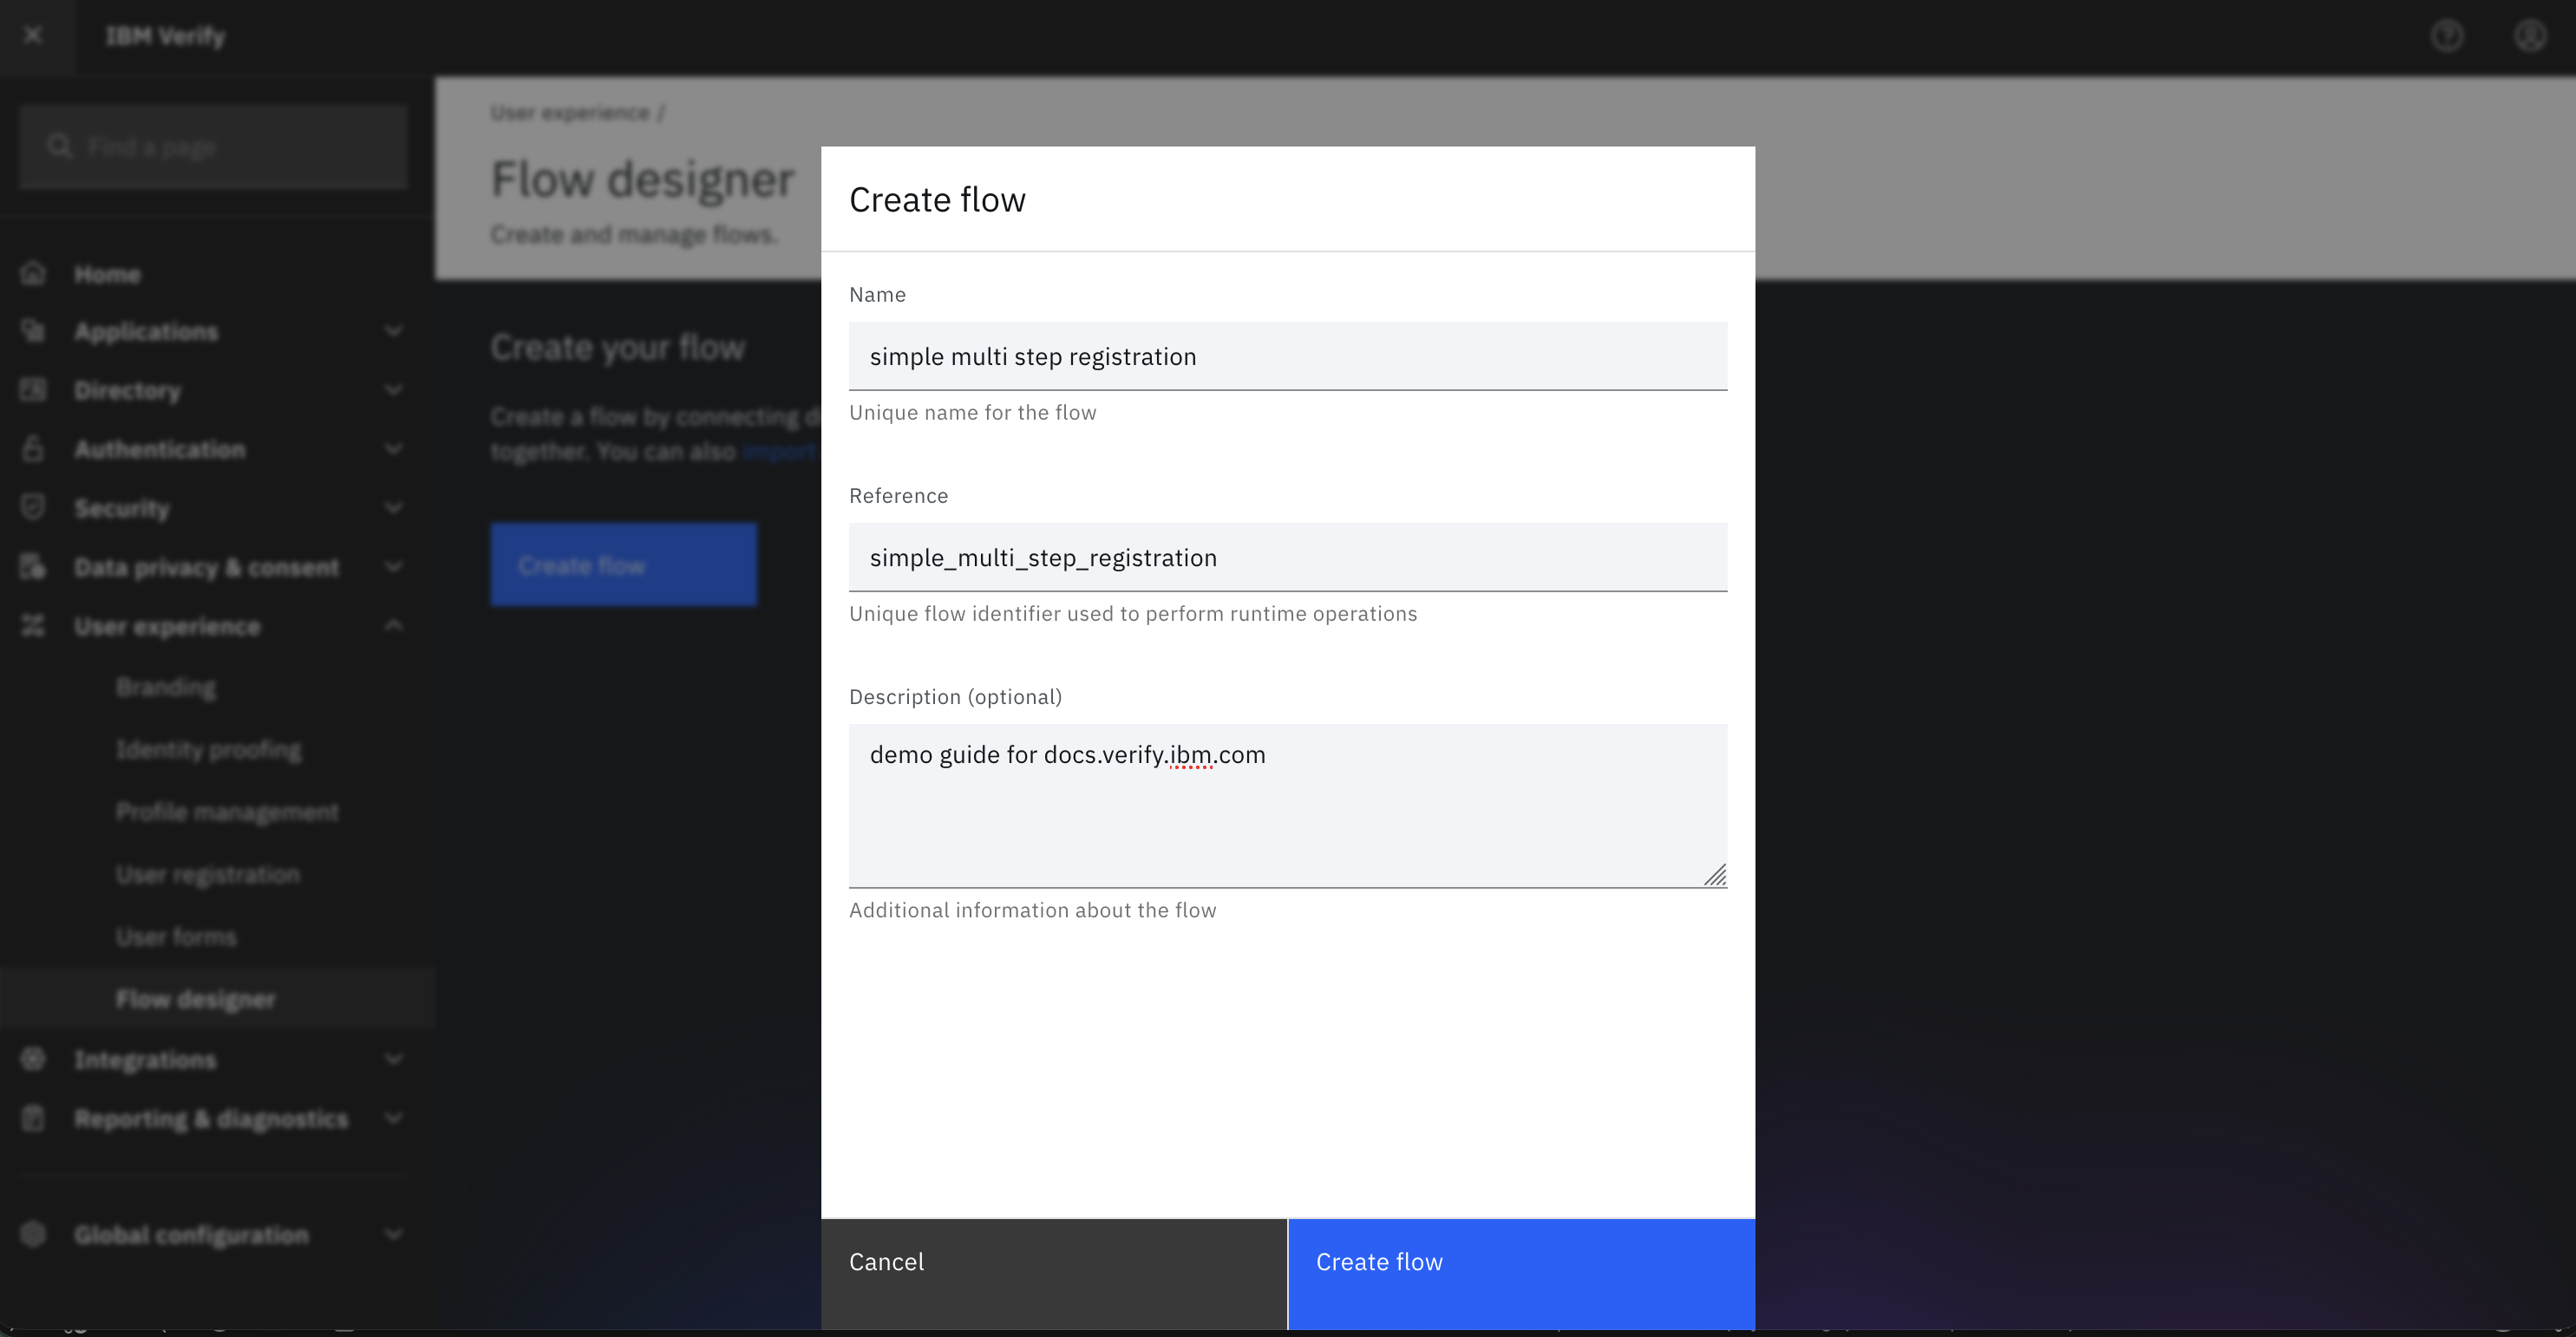Click the "Create and manage flows." subtitle
The height and width of the screenshot is (1337, 2576).
click(634, 234)
